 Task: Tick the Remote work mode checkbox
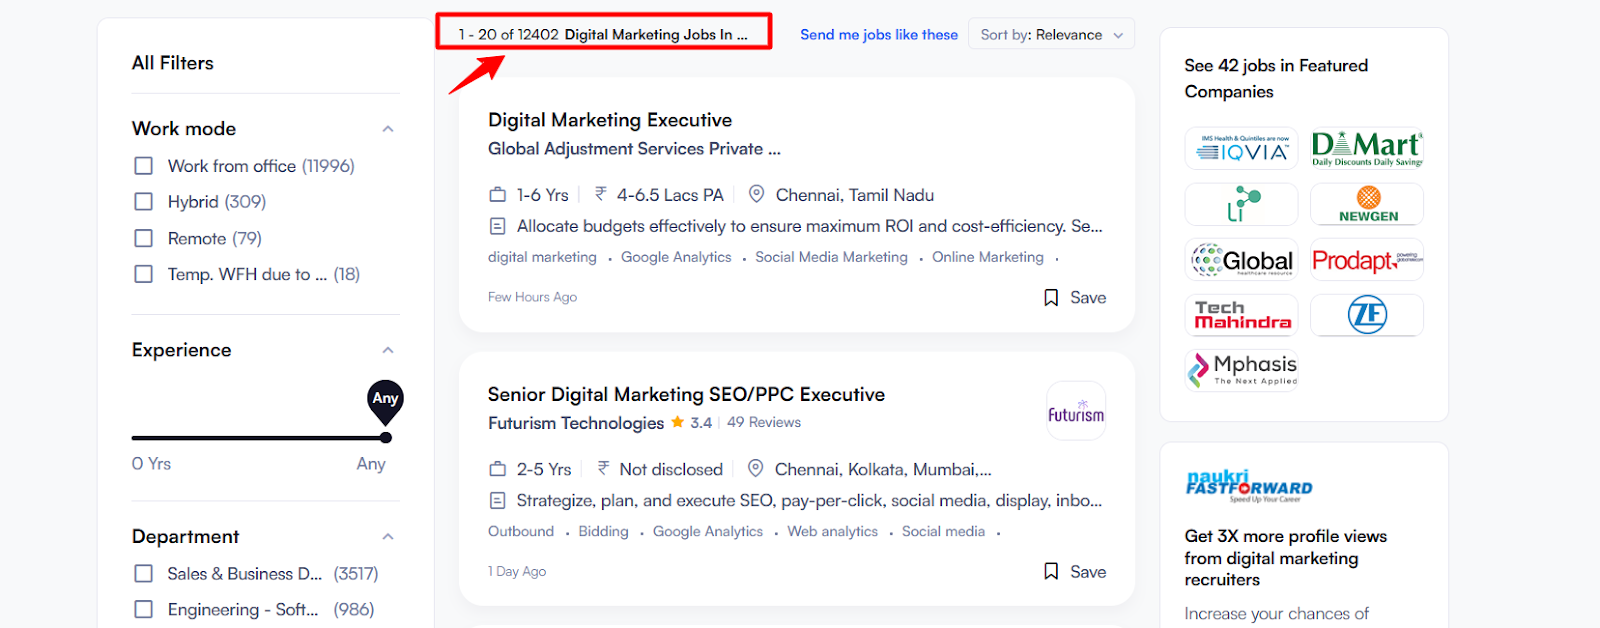pyautogui.click(x=144, y=239)
